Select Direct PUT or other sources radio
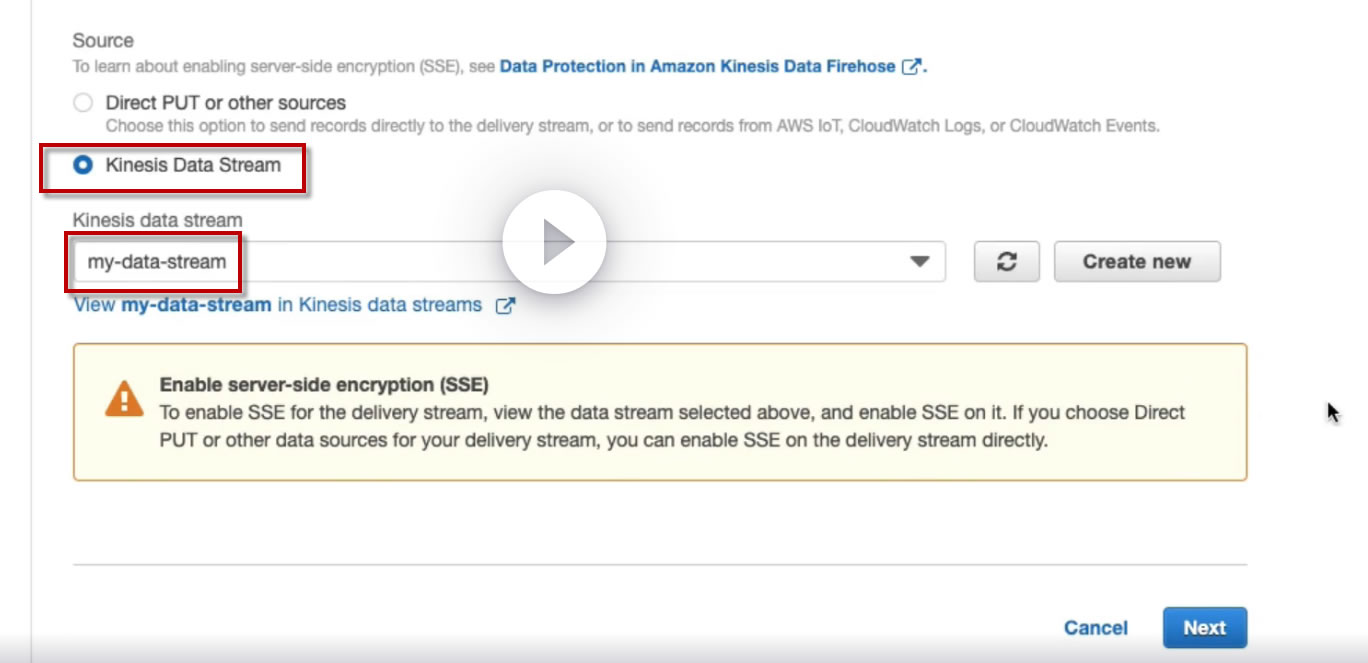1368x663 pixels. (84, 103)
